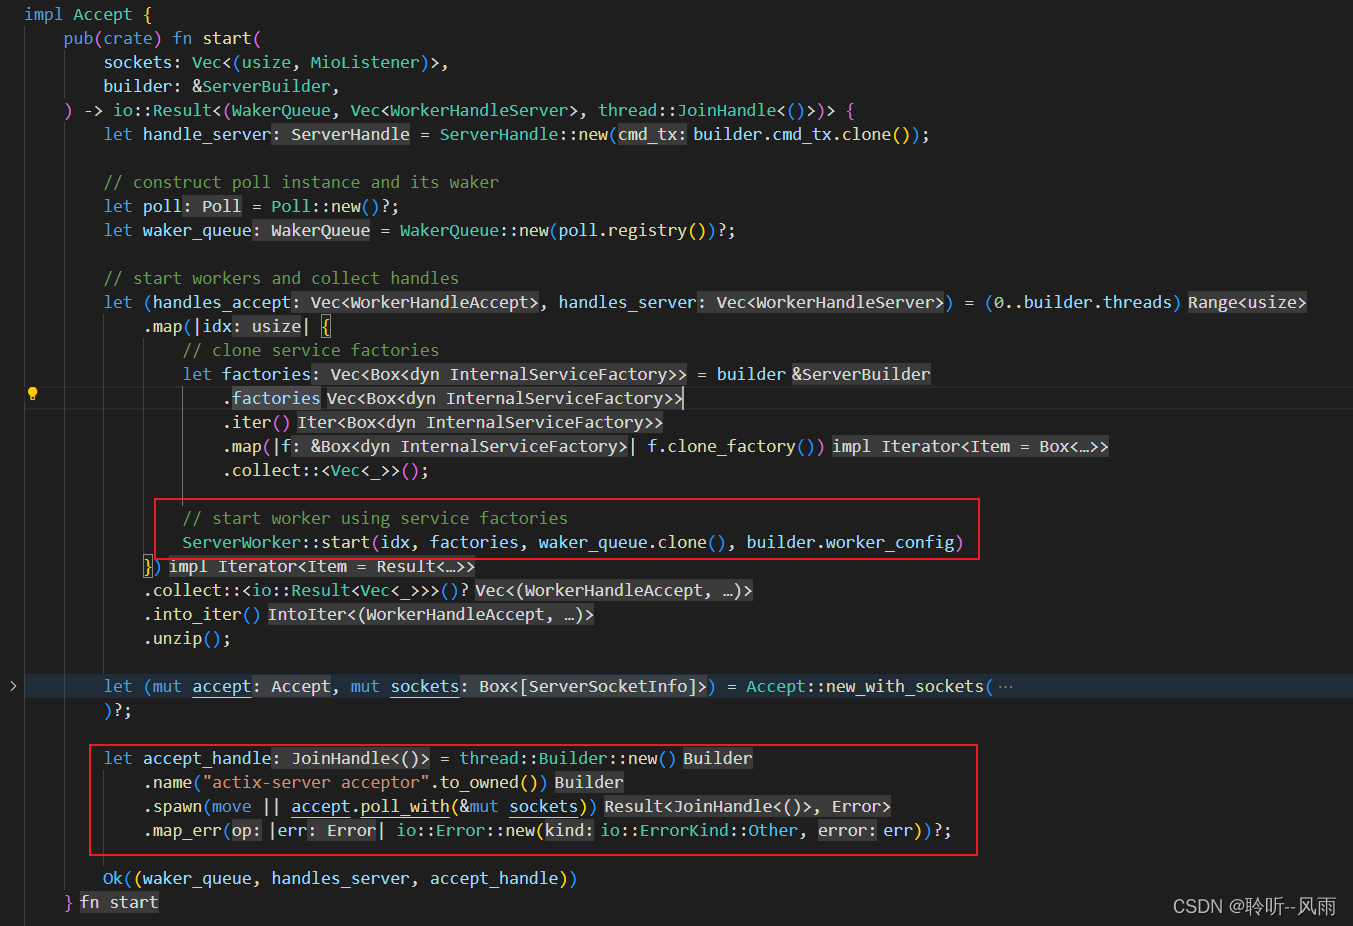Click 'ServerHandle::new' constructor call
Viewport: 1353px width, 926px height.
(x=523, y=134)
